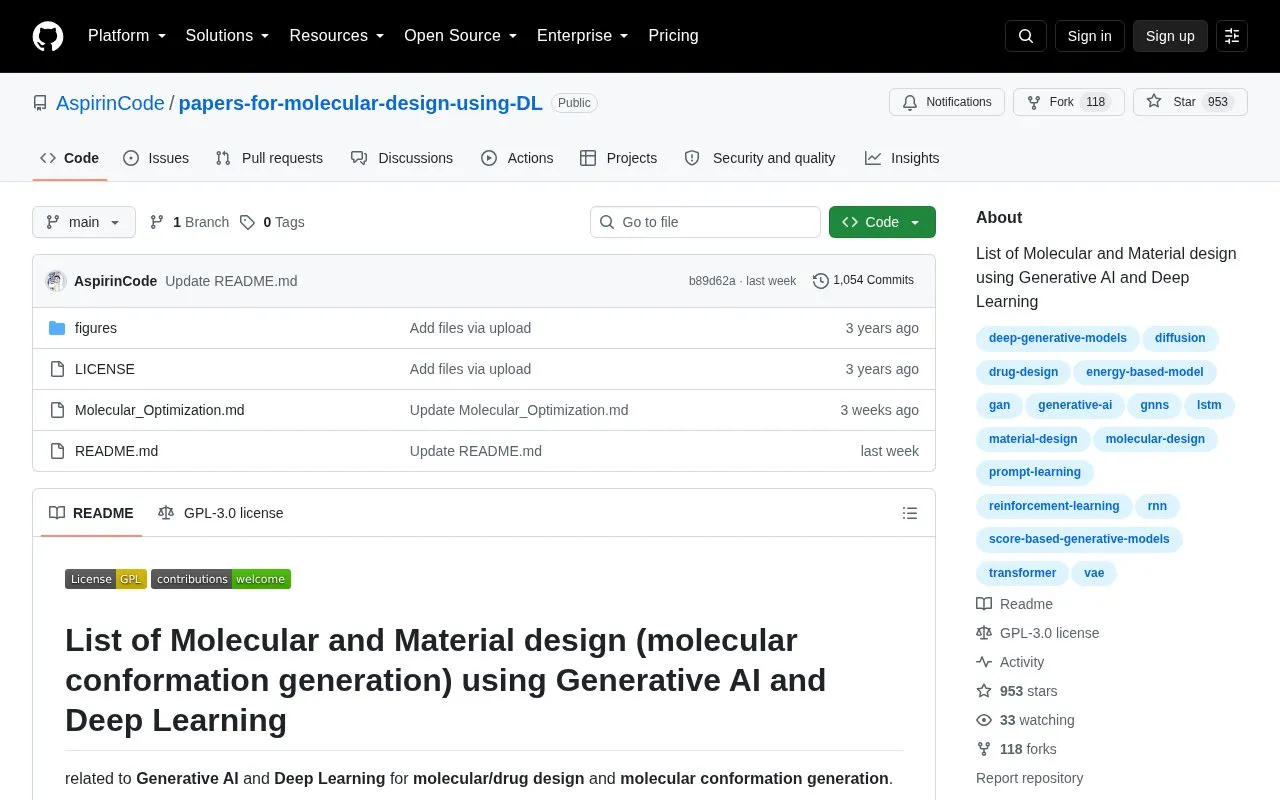1280x800 pixels.
Task: Click the GitHub logo icon
Action: coord(48,36)
